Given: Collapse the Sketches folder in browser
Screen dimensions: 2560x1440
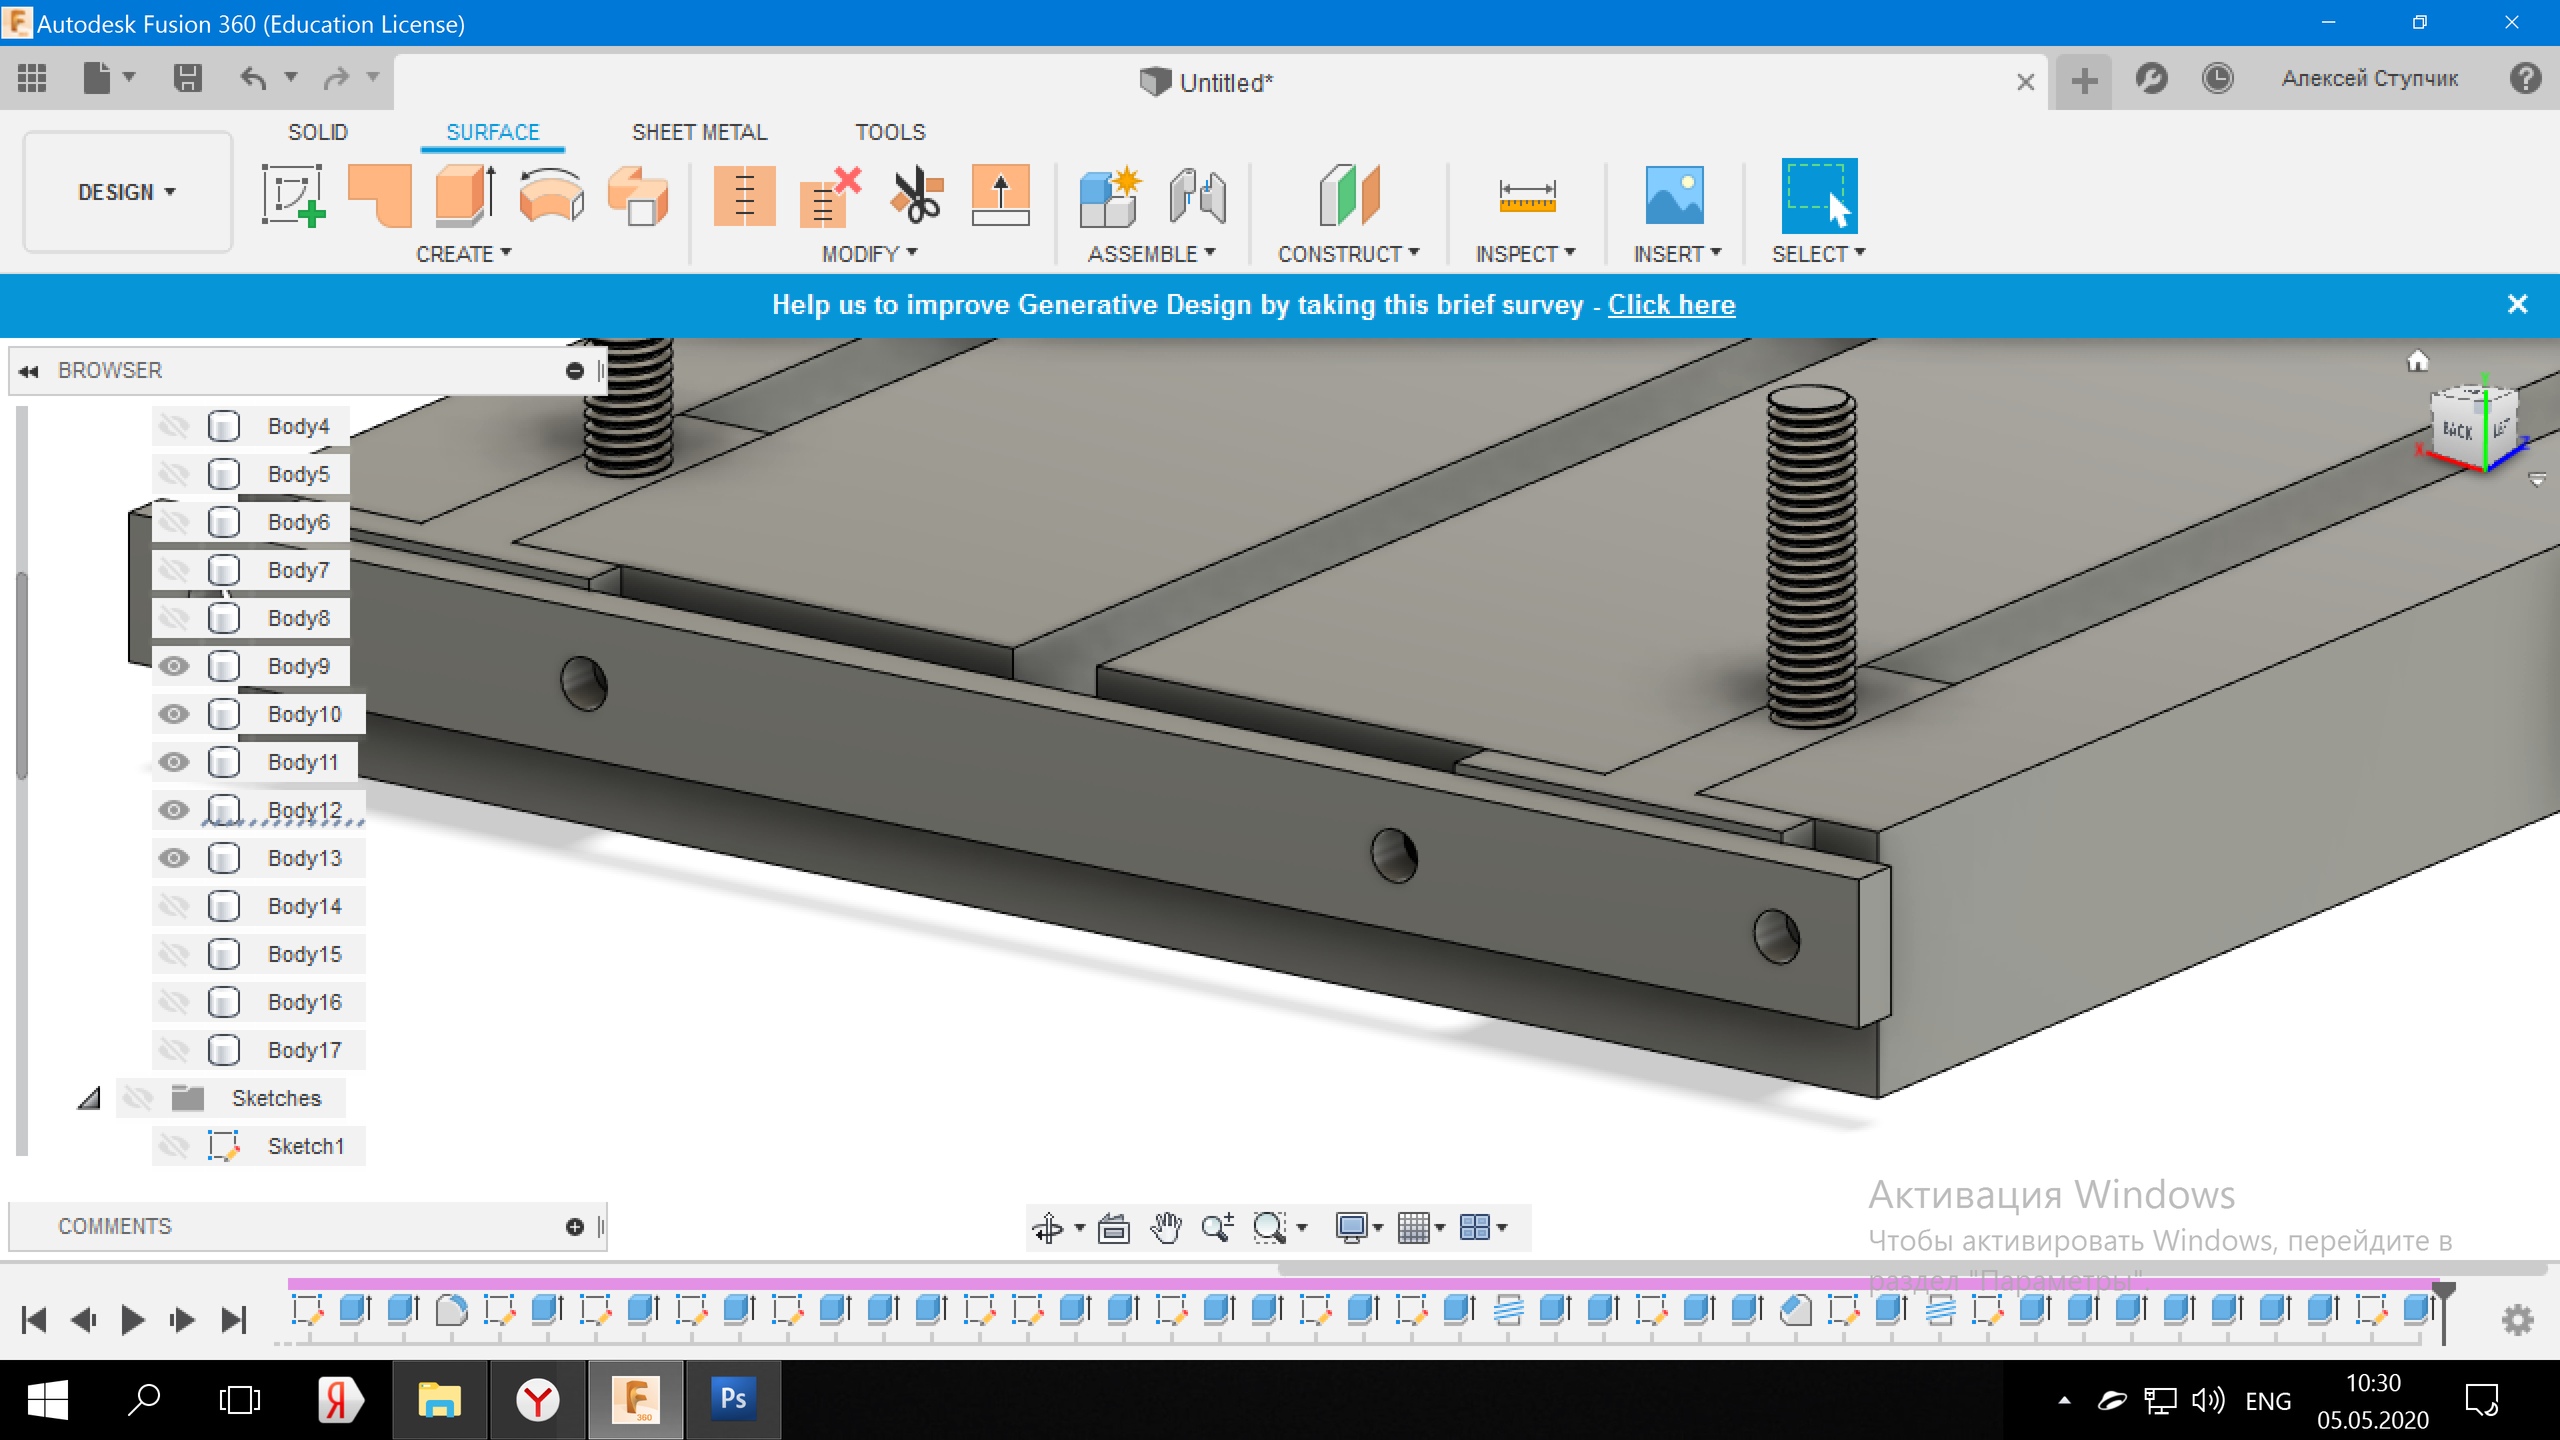Looking at the screenshot, I should point(89,1098).
